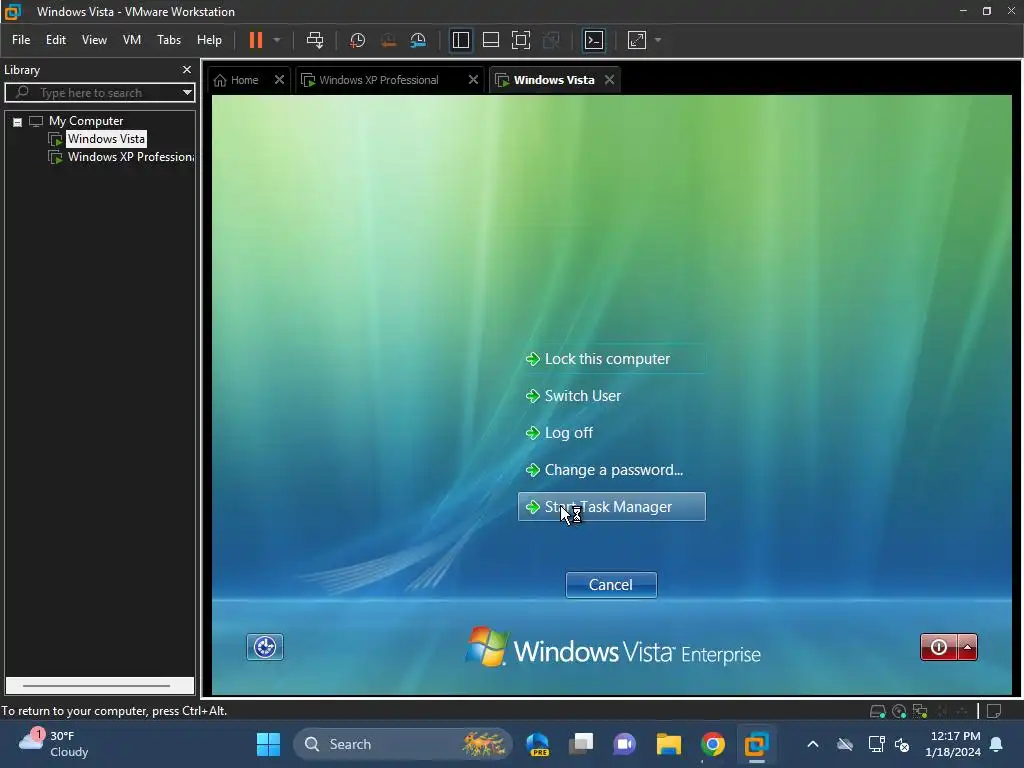Open the notification bell
The image size is (1024, 768).
(997, 744)
